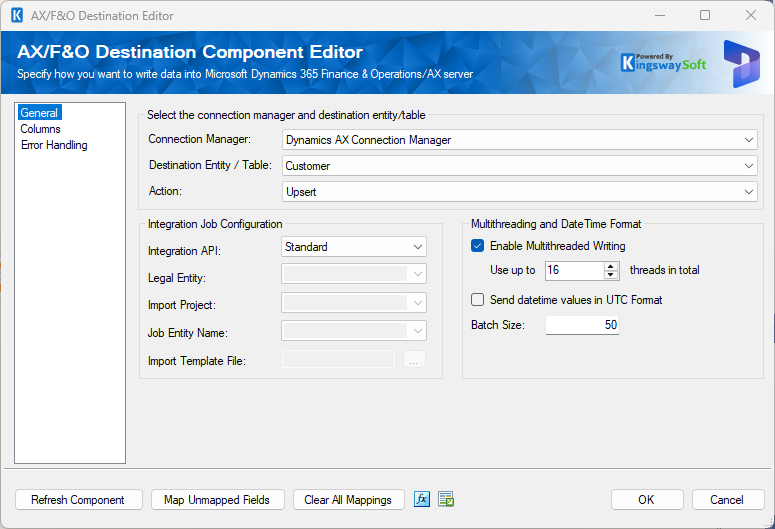775x529 pixels.
Task: Click the Multithreading and DateTime Format label
Action: (556, 224)
